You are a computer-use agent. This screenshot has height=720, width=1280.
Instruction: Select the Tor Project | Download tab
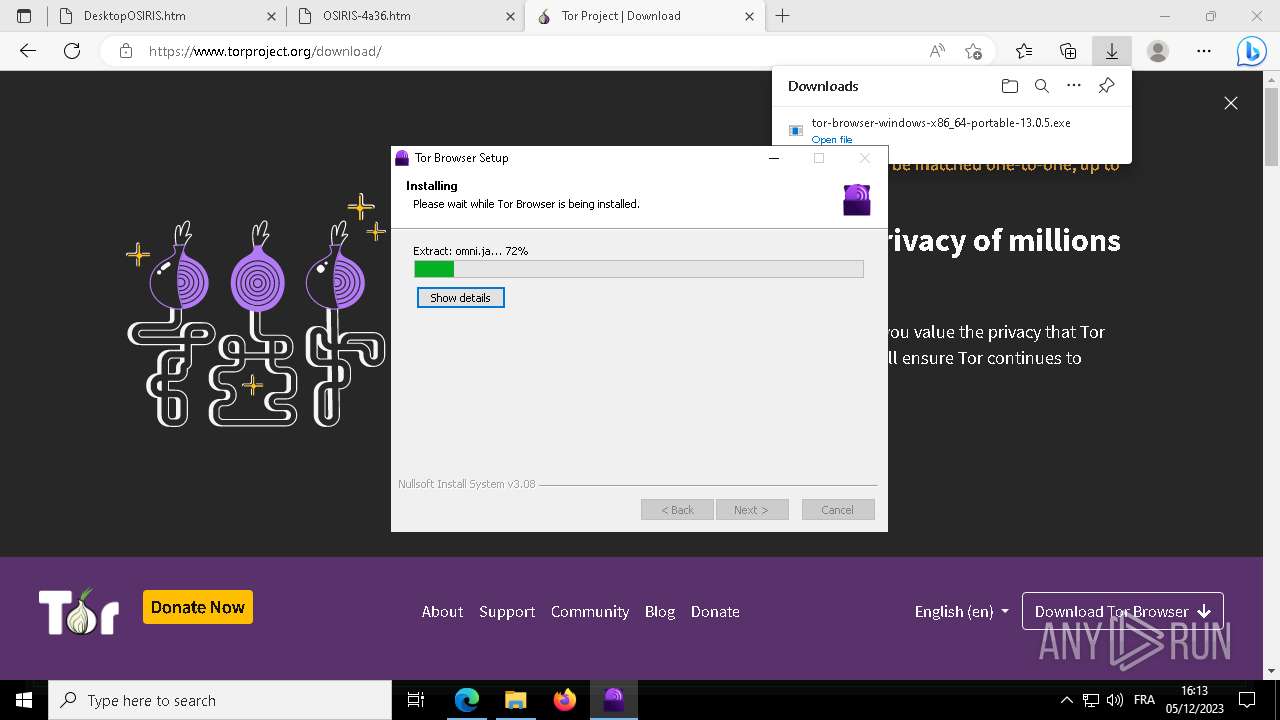tap(646, 16)
